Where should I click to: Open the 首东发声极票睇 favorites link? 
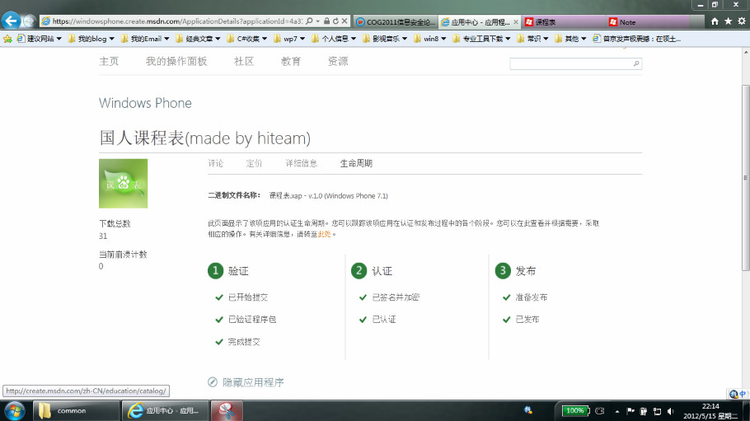point(637,39)
